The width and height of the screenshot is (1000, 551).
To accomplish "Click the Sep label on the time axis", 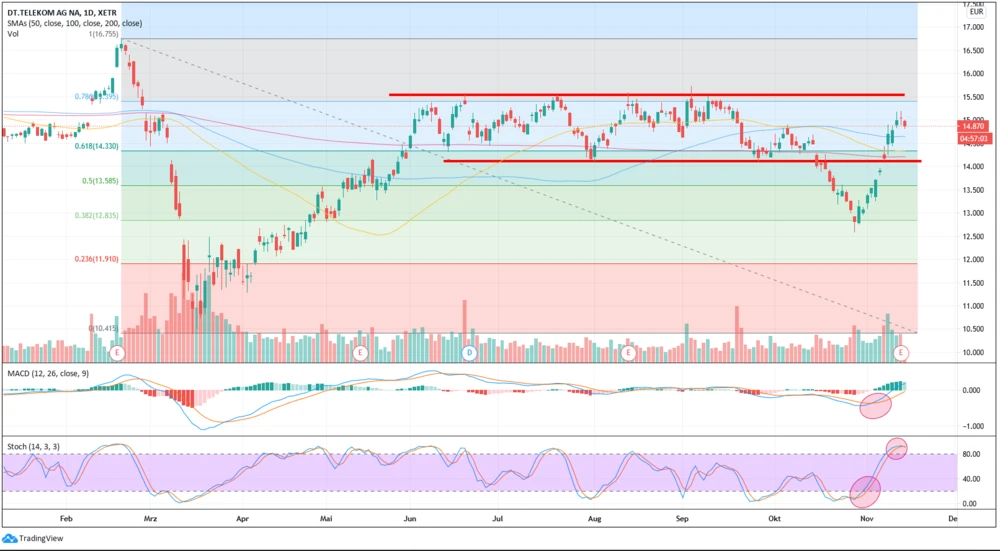I will click(683, 520).
